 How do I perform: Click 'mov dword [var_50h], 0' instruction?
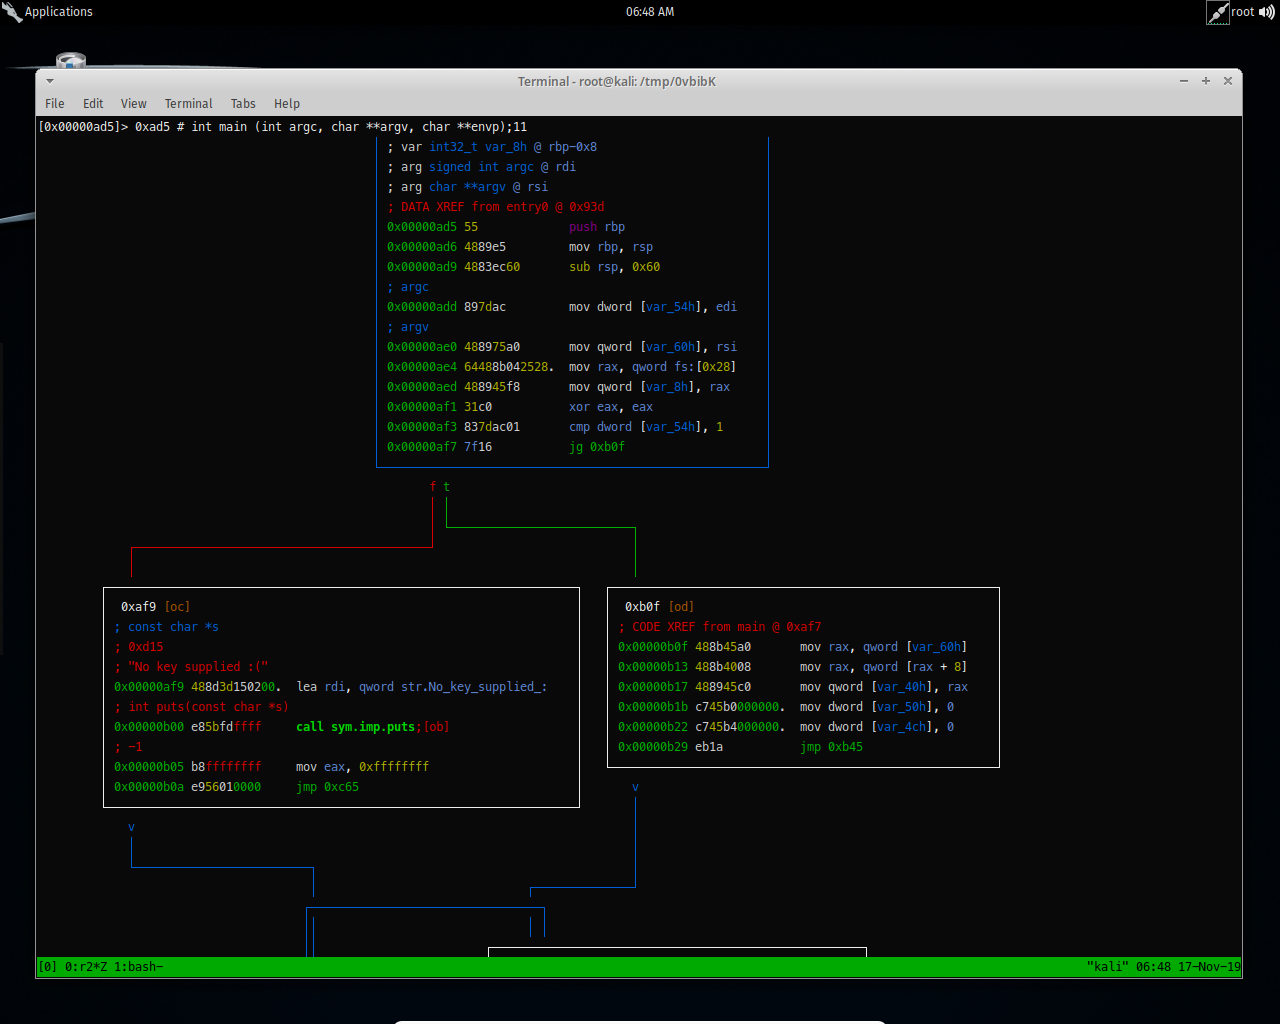[x=877, y=707]
